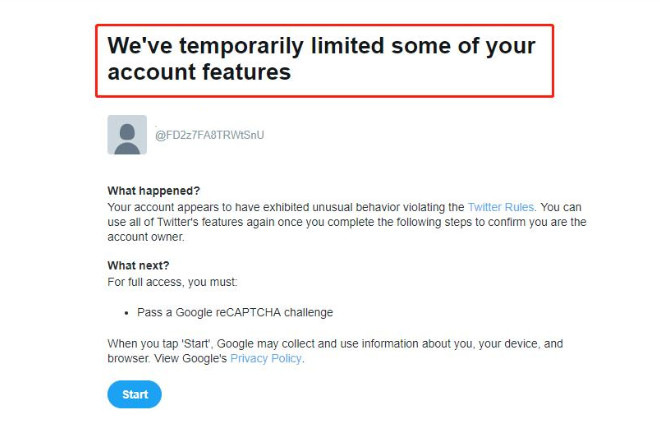
Task: Select the @FD2z7FA8TRWtSnU username handle
Action: [210, 135]
